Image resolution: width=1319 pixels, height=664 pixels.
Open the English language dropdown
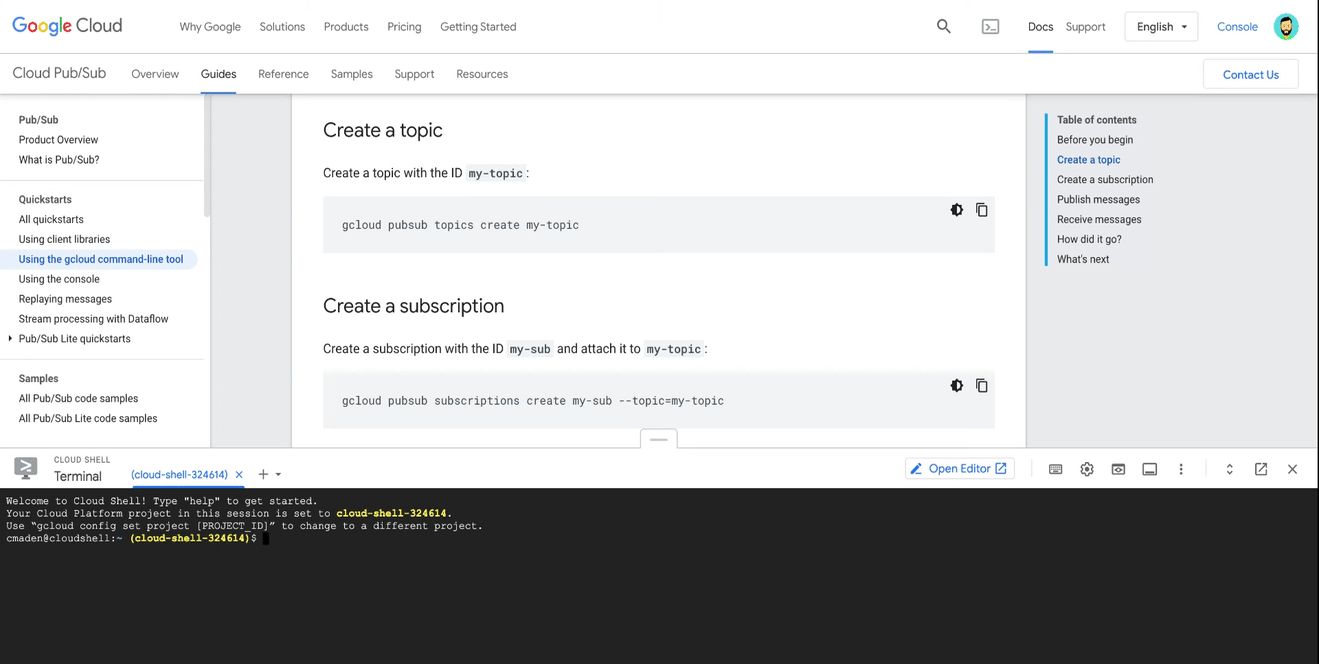click(x=1161, y=27)
